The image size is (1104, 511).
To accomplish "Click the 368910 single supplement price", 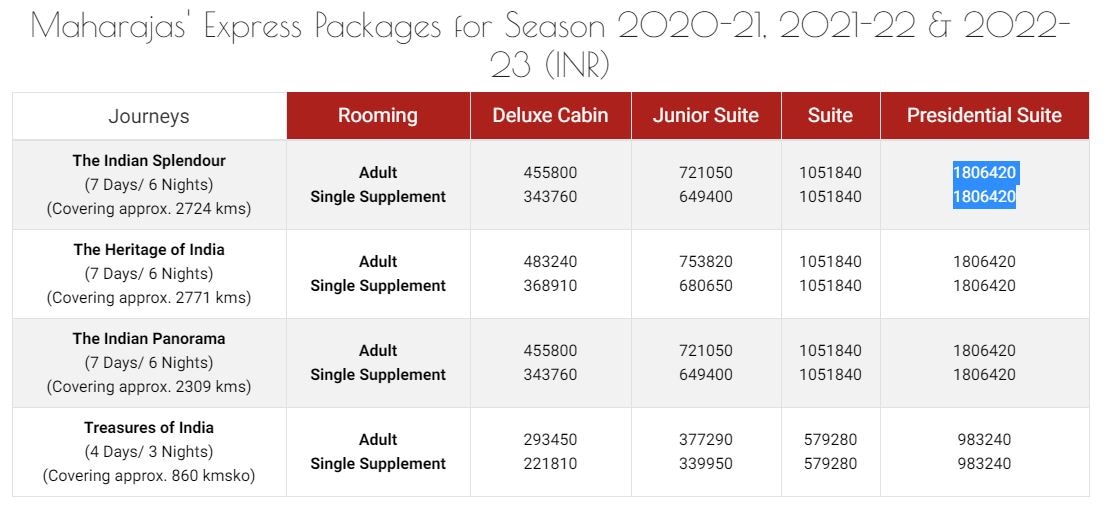I will pos(550,285).
